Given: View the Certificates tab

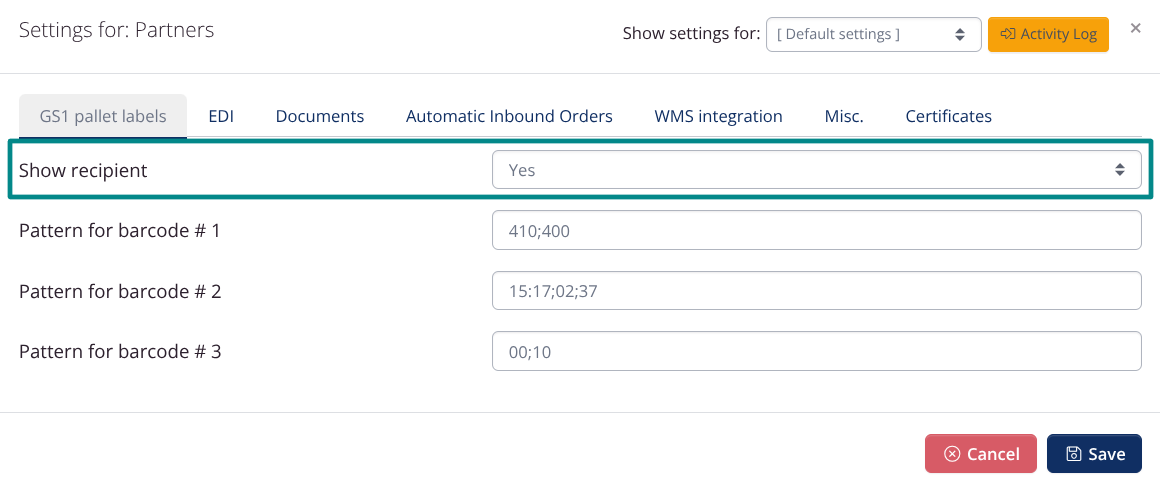Looking at the screenshot, I should [948, 116].
